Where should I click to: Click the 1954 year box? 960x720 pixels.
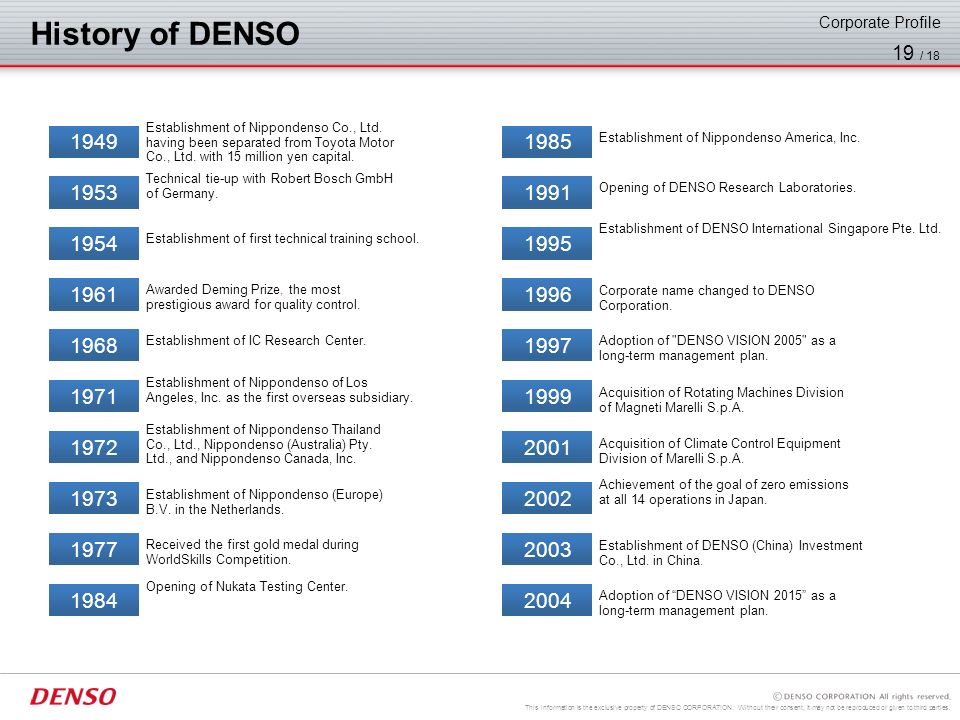coord(94,244)
